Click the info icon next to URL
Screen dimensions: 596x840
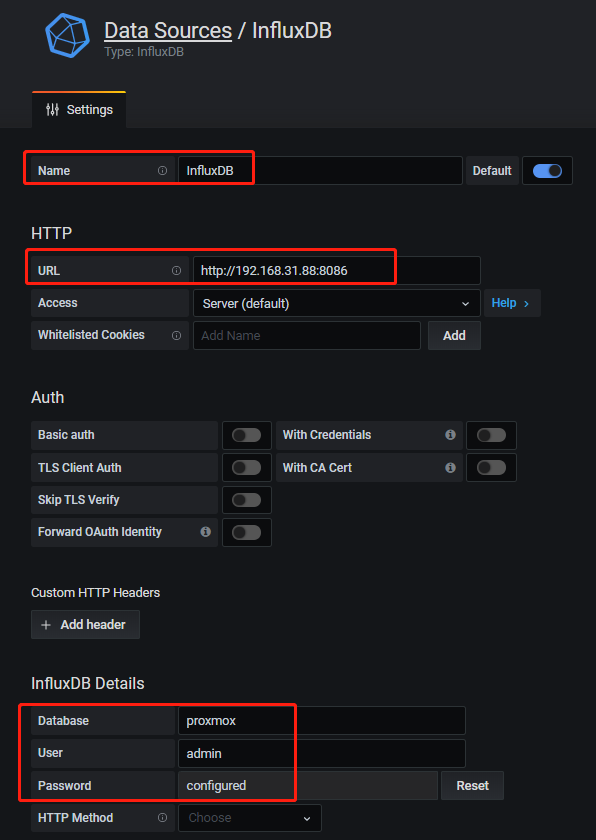tap(176, 270)
